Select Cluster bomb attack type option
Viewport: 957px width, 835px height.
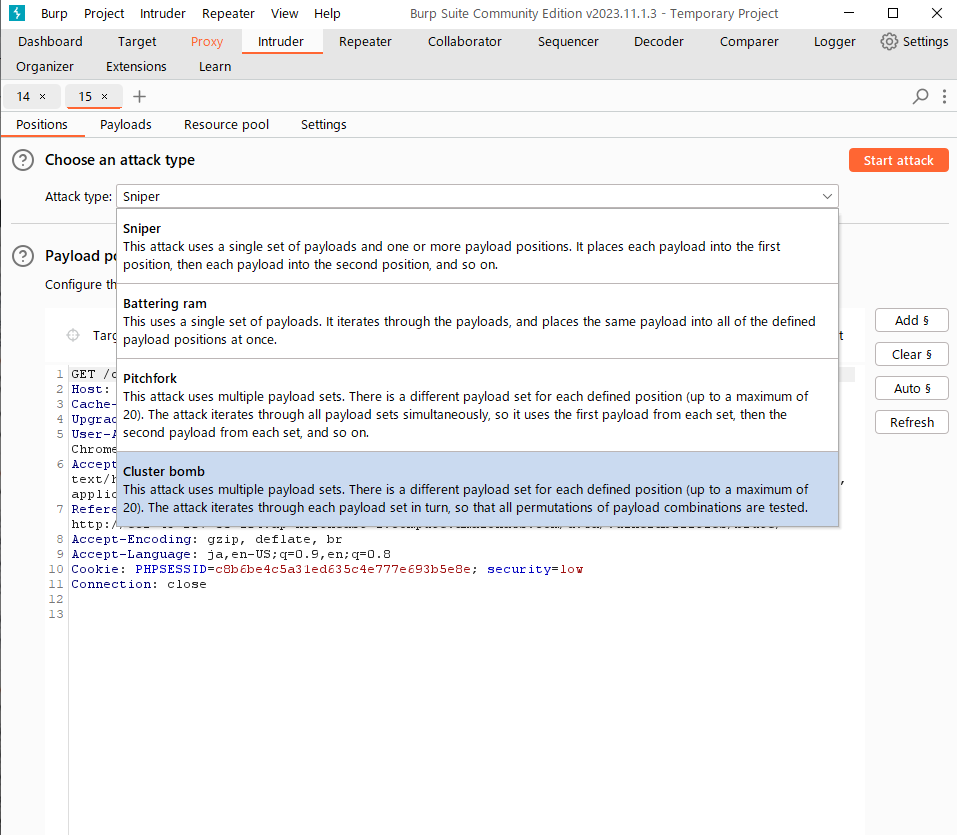point(477,490)
